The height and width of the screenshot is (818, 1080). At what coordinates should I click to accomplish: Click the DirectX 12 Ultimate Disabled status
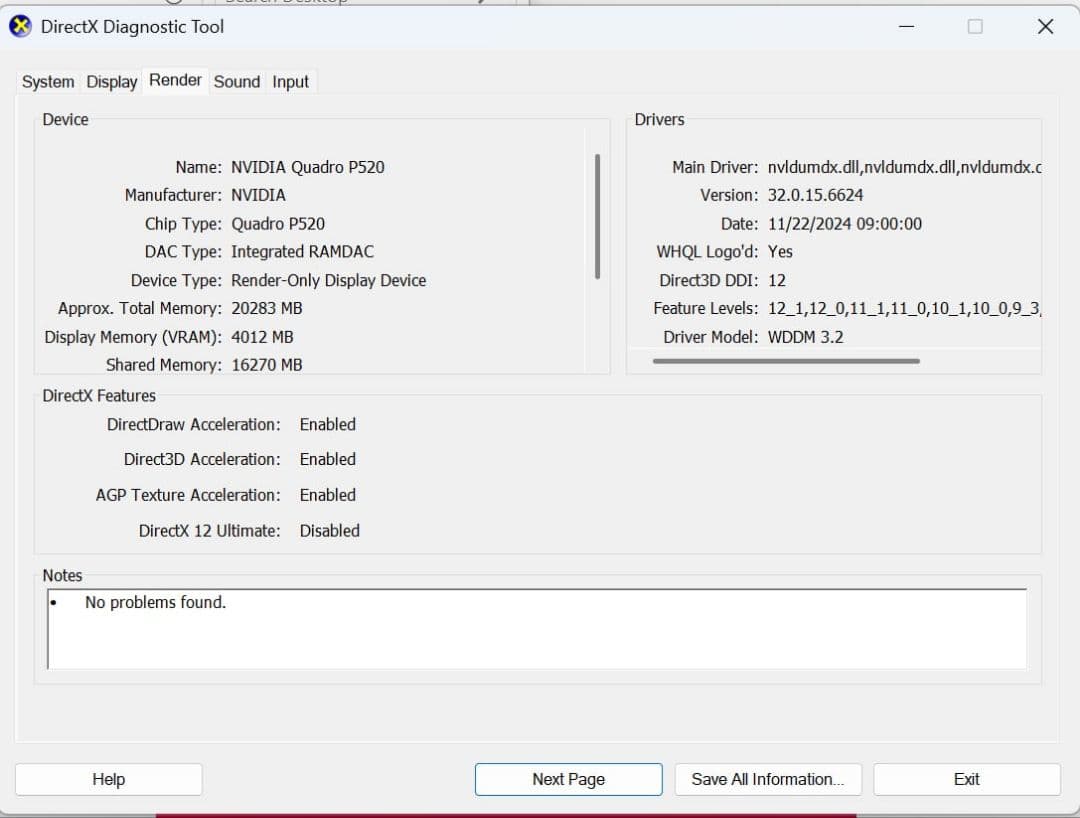[x=329, y=531]
